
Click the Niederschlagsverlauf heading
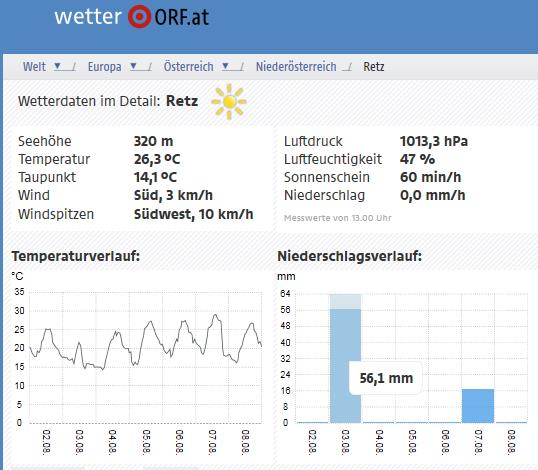pyautogui.click(x=349, y=256)
